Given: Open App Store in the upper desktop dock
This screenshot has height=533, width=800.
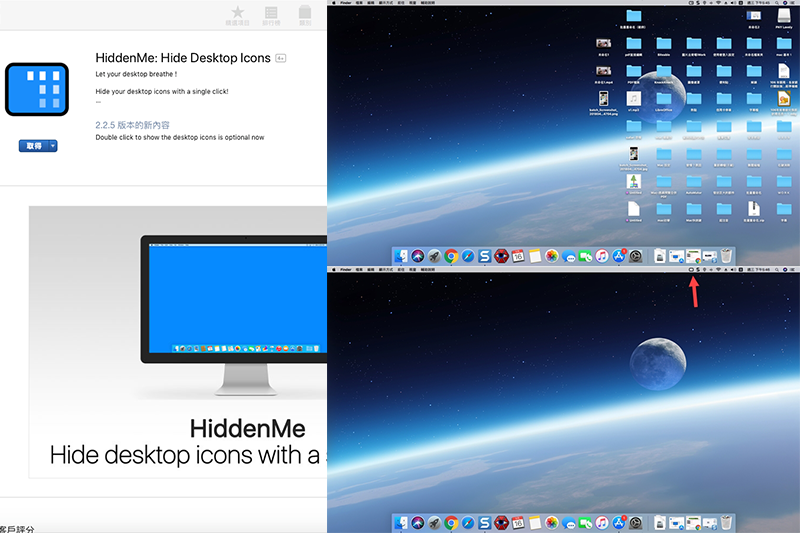Looking at the screenshot, I should pyautogui.click(x=619, y=256).
